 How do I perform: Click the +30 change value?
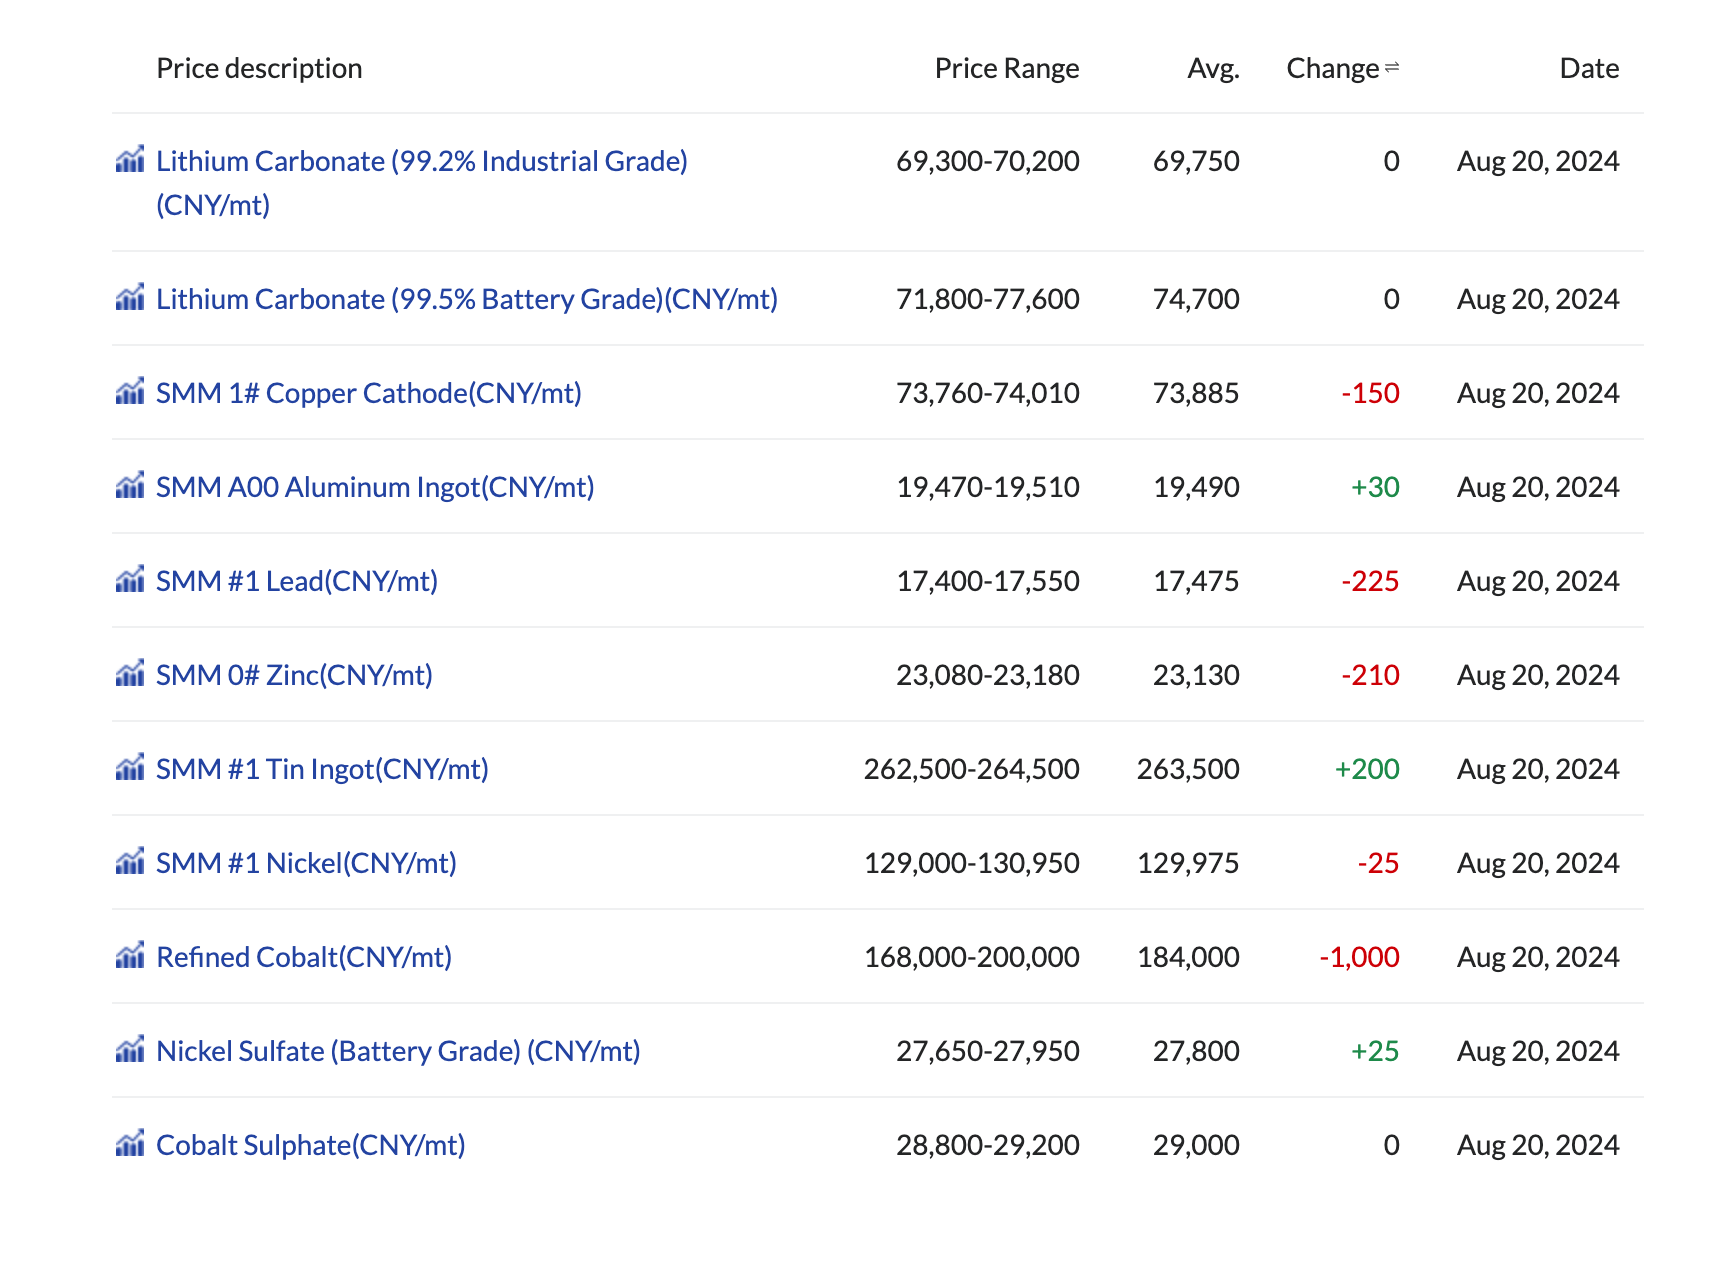coord(1375,487)
